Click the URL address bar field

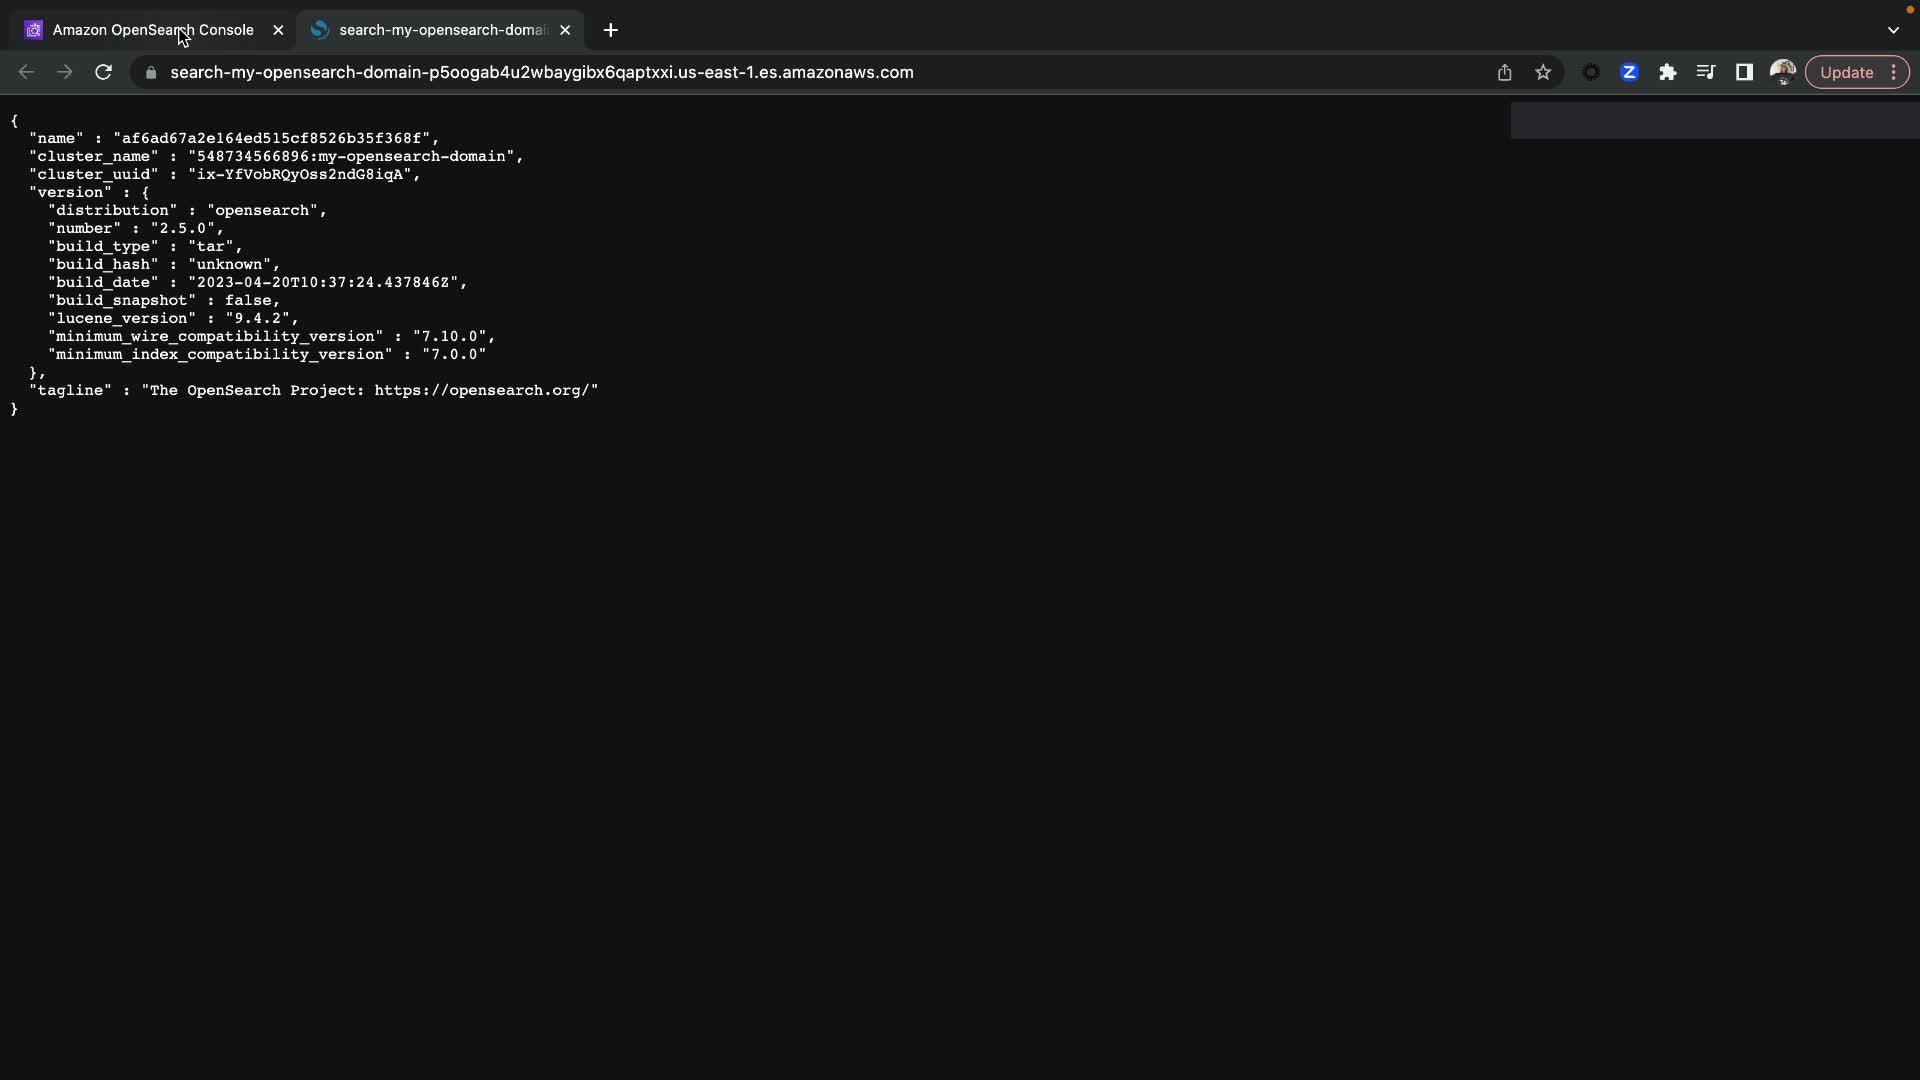(700, 72)
